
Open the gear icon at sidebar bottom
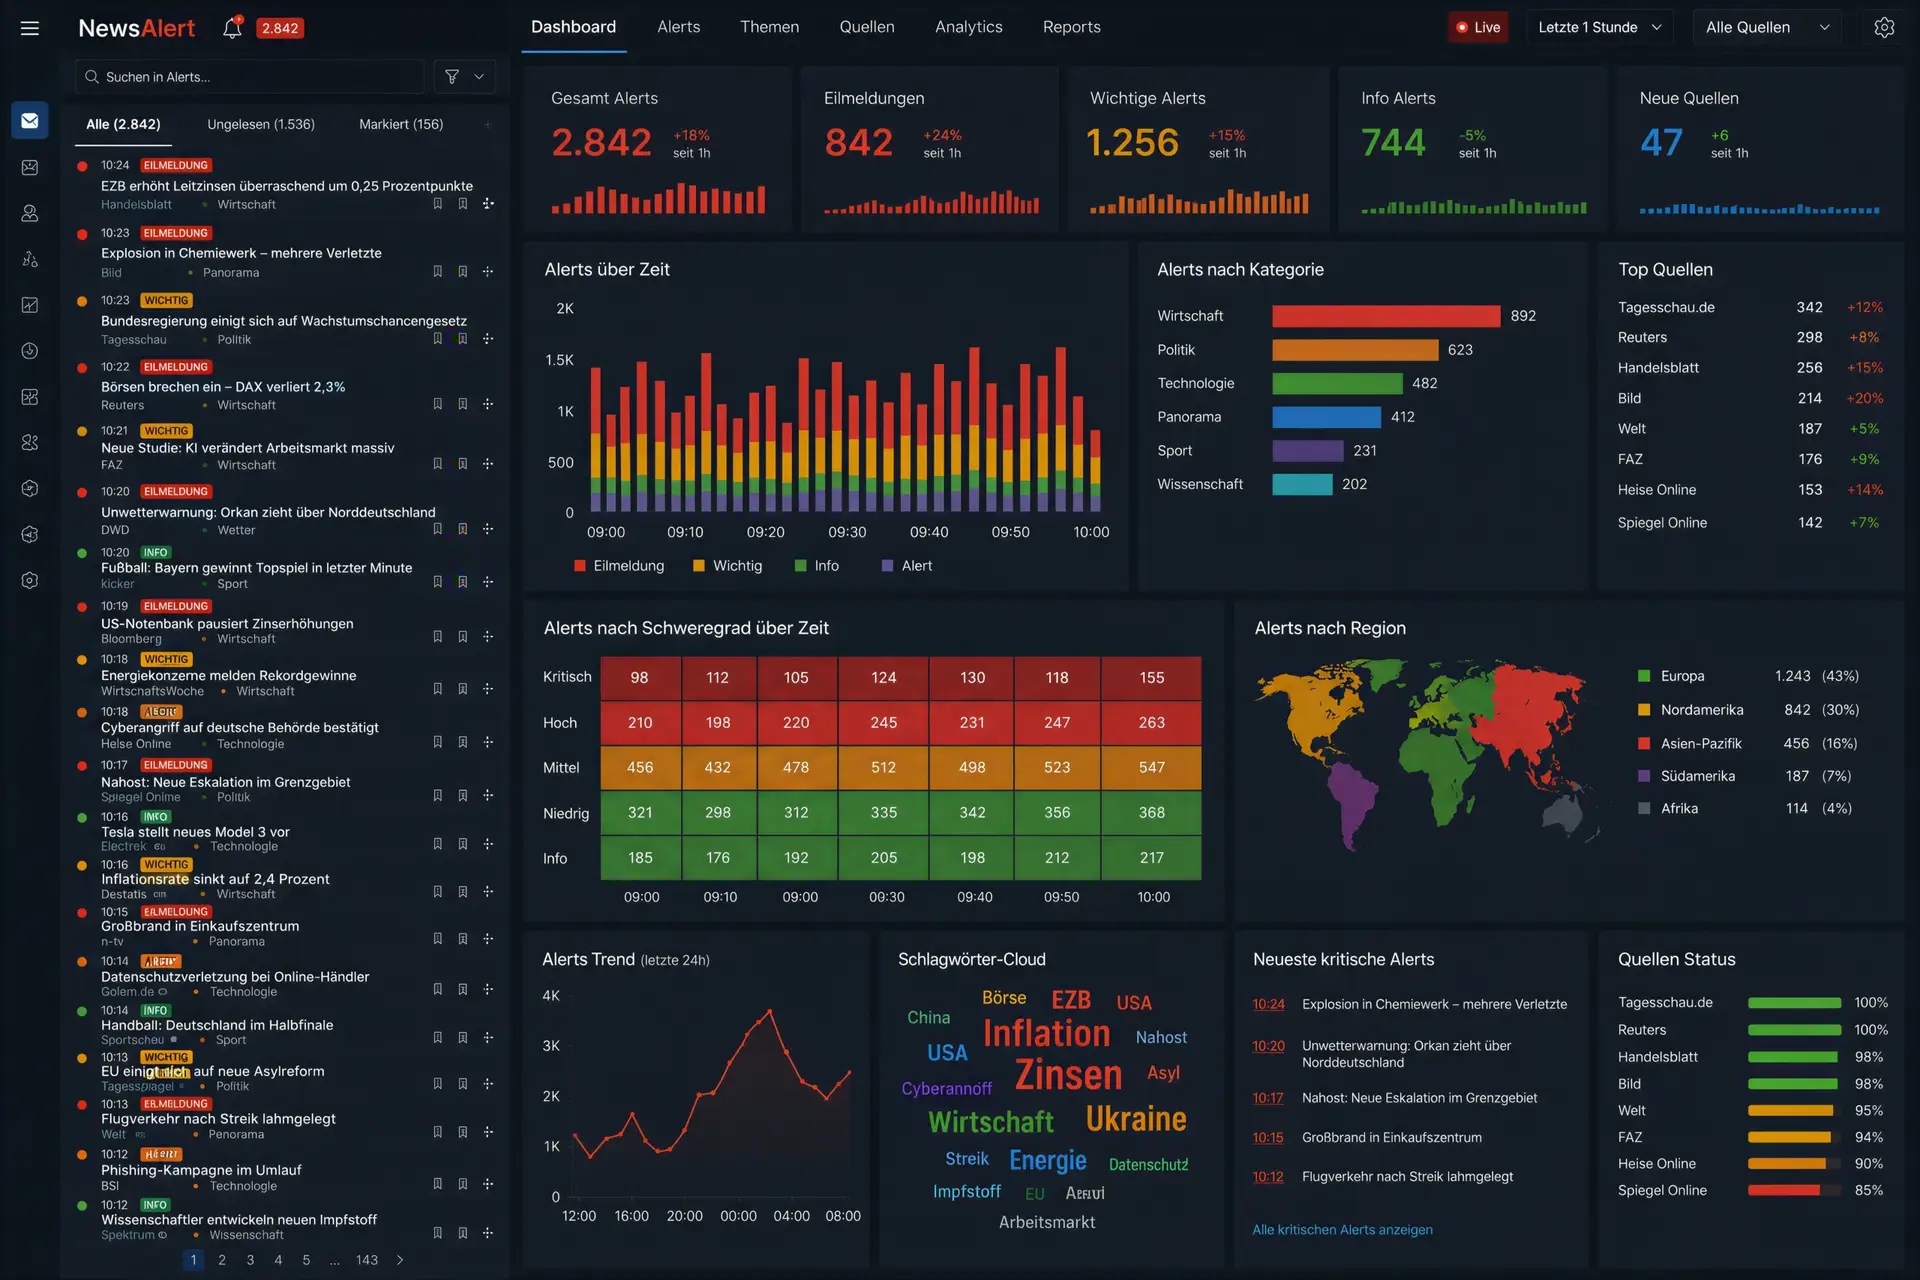30,580
